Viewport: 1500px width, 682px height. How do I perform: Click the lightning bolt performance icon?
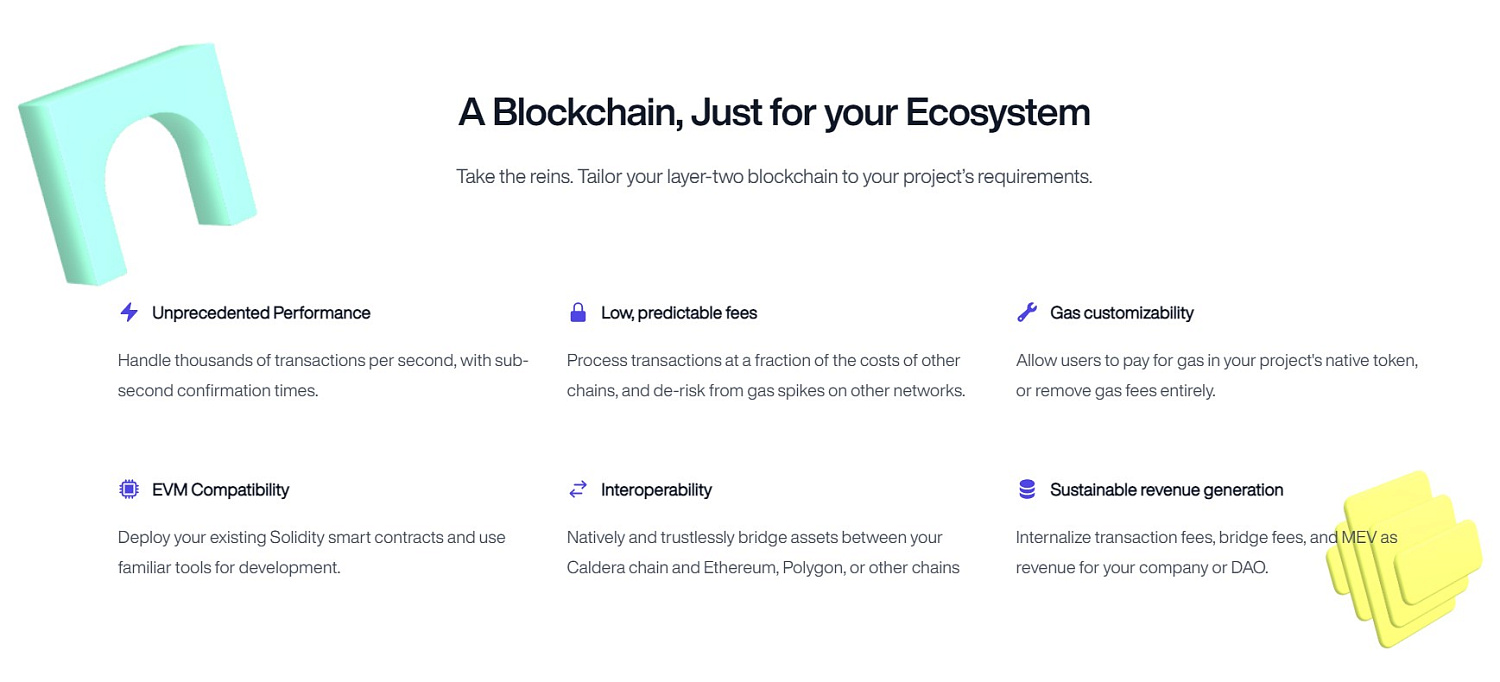tap(129, 313)
